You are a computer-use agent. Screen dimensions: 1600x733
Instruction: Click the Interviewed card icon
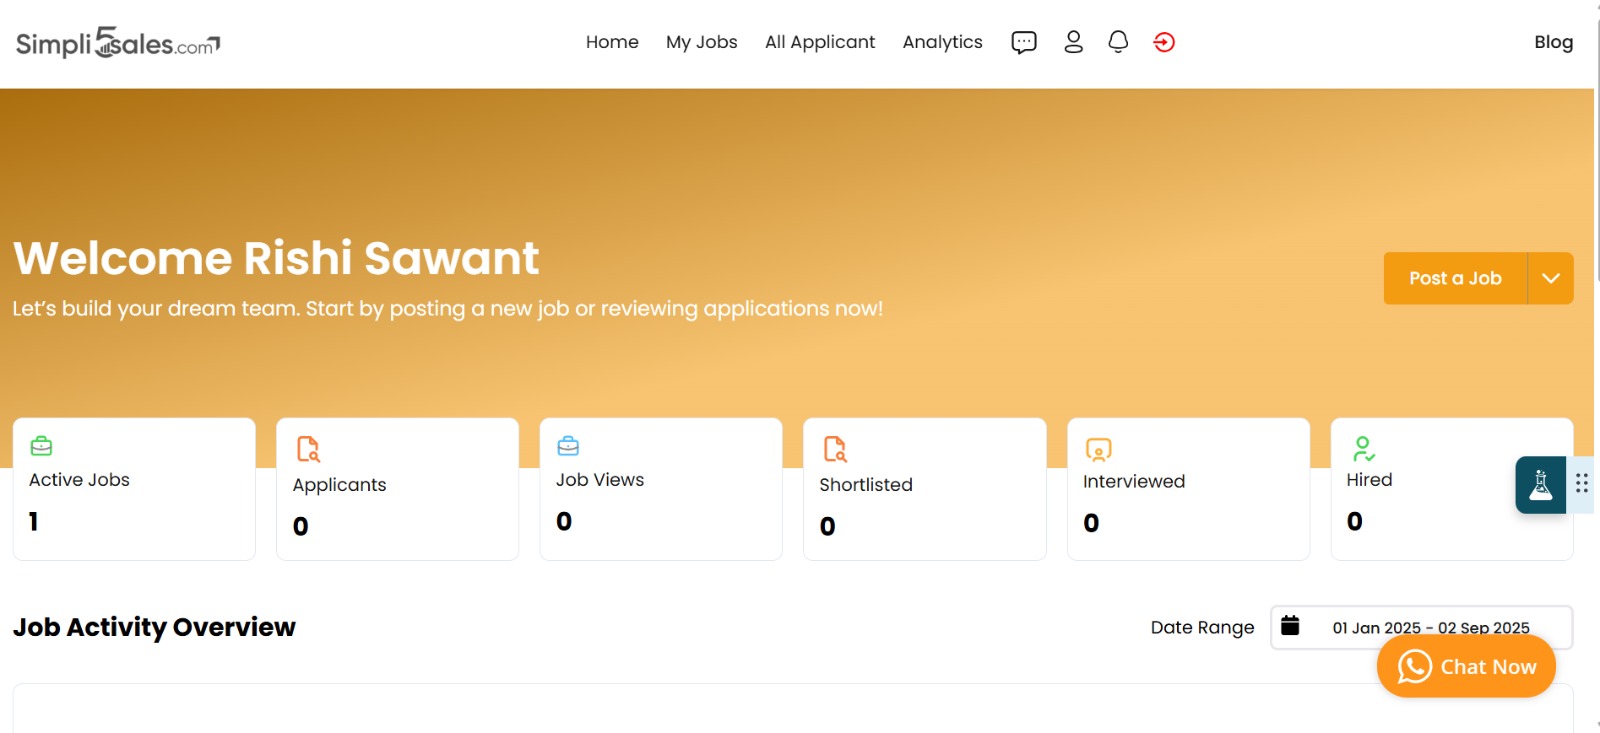coord(1098,450)
